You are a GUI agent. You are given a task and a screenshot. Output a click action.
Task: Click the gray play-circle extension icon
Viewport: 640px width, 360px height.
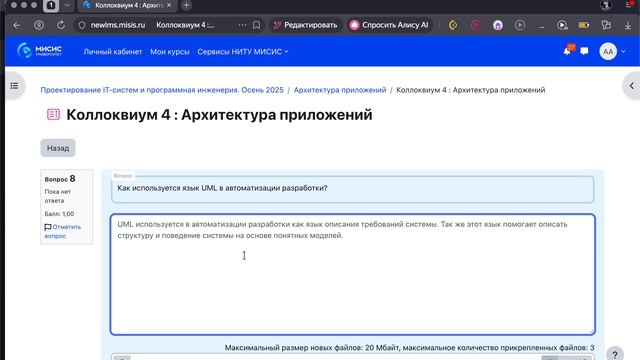click(520, 25)
